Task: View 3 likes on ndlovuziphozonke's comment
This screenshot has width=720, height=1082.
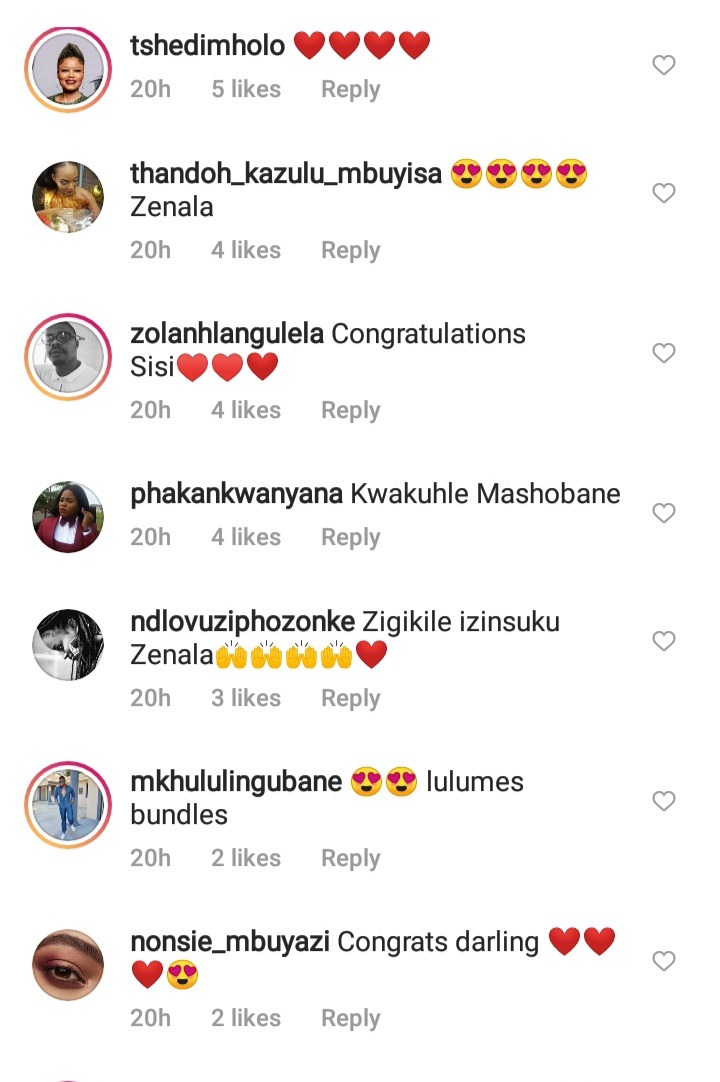Action: [246, 698]
